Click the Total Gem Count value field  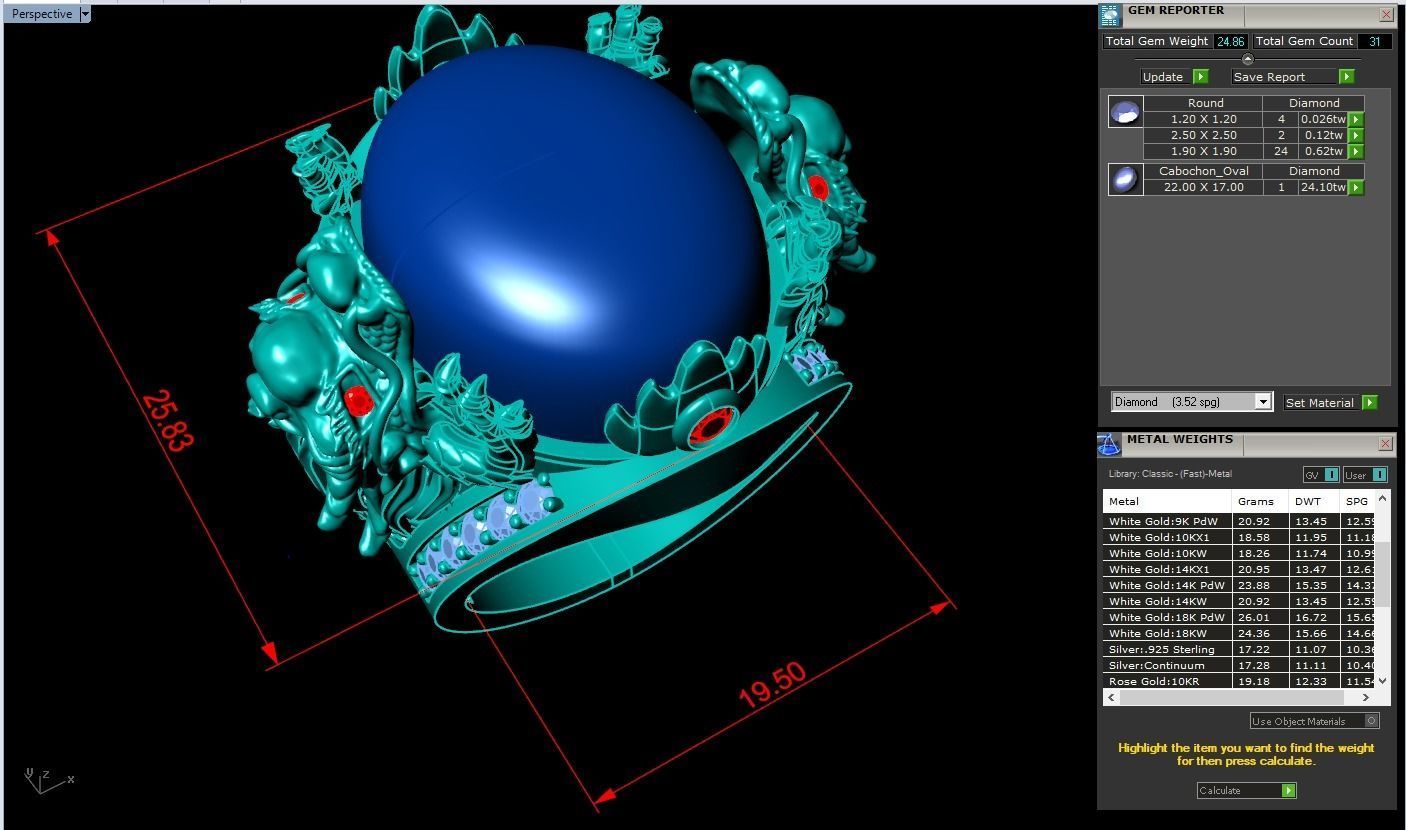tap(1375, 41)
